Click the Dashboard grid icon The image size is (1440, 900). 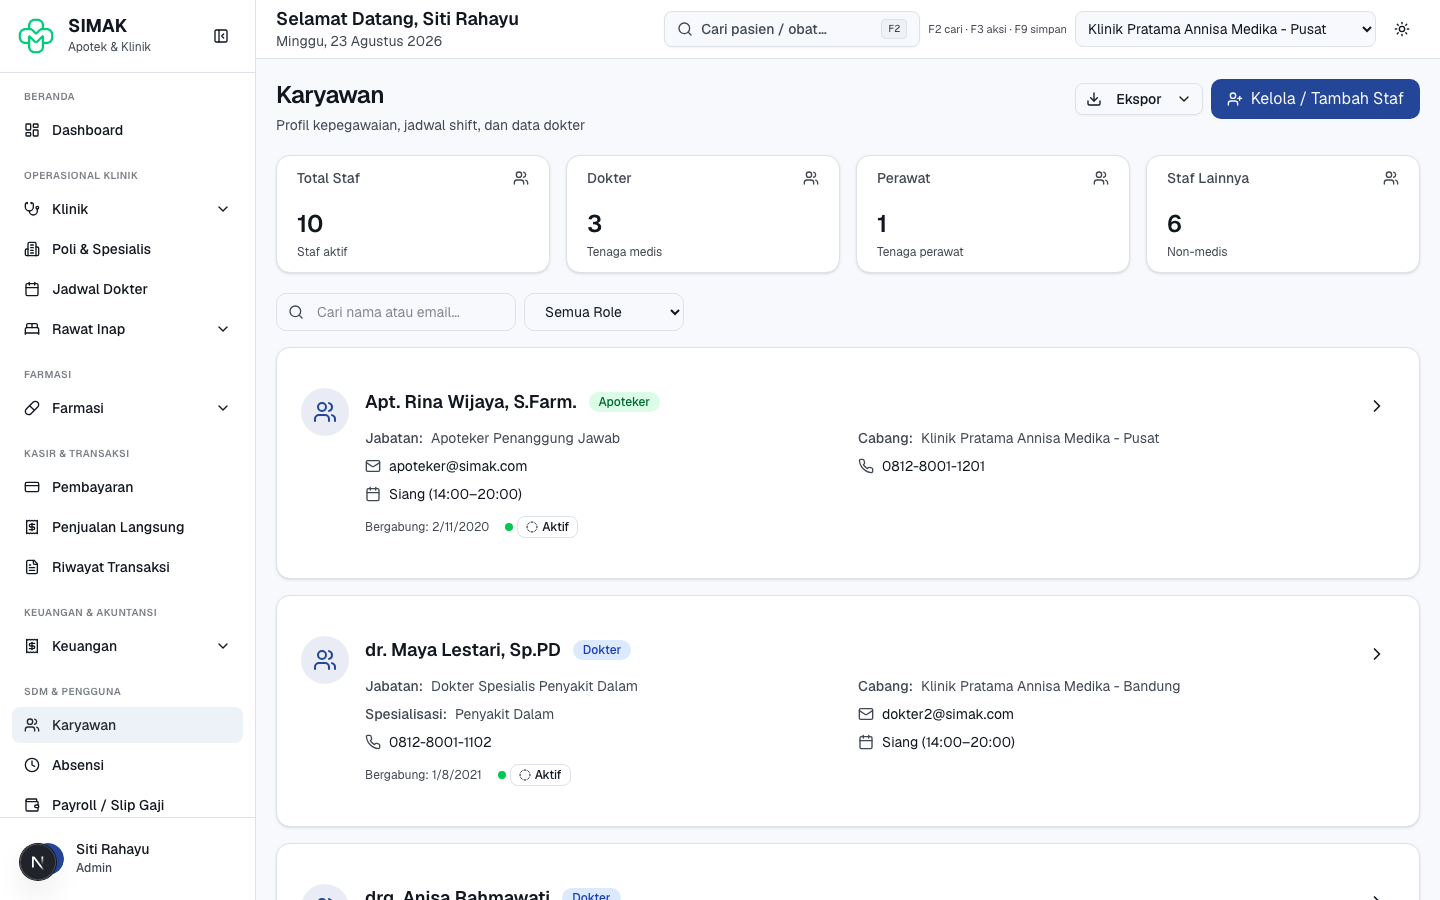tap(32, 130)
